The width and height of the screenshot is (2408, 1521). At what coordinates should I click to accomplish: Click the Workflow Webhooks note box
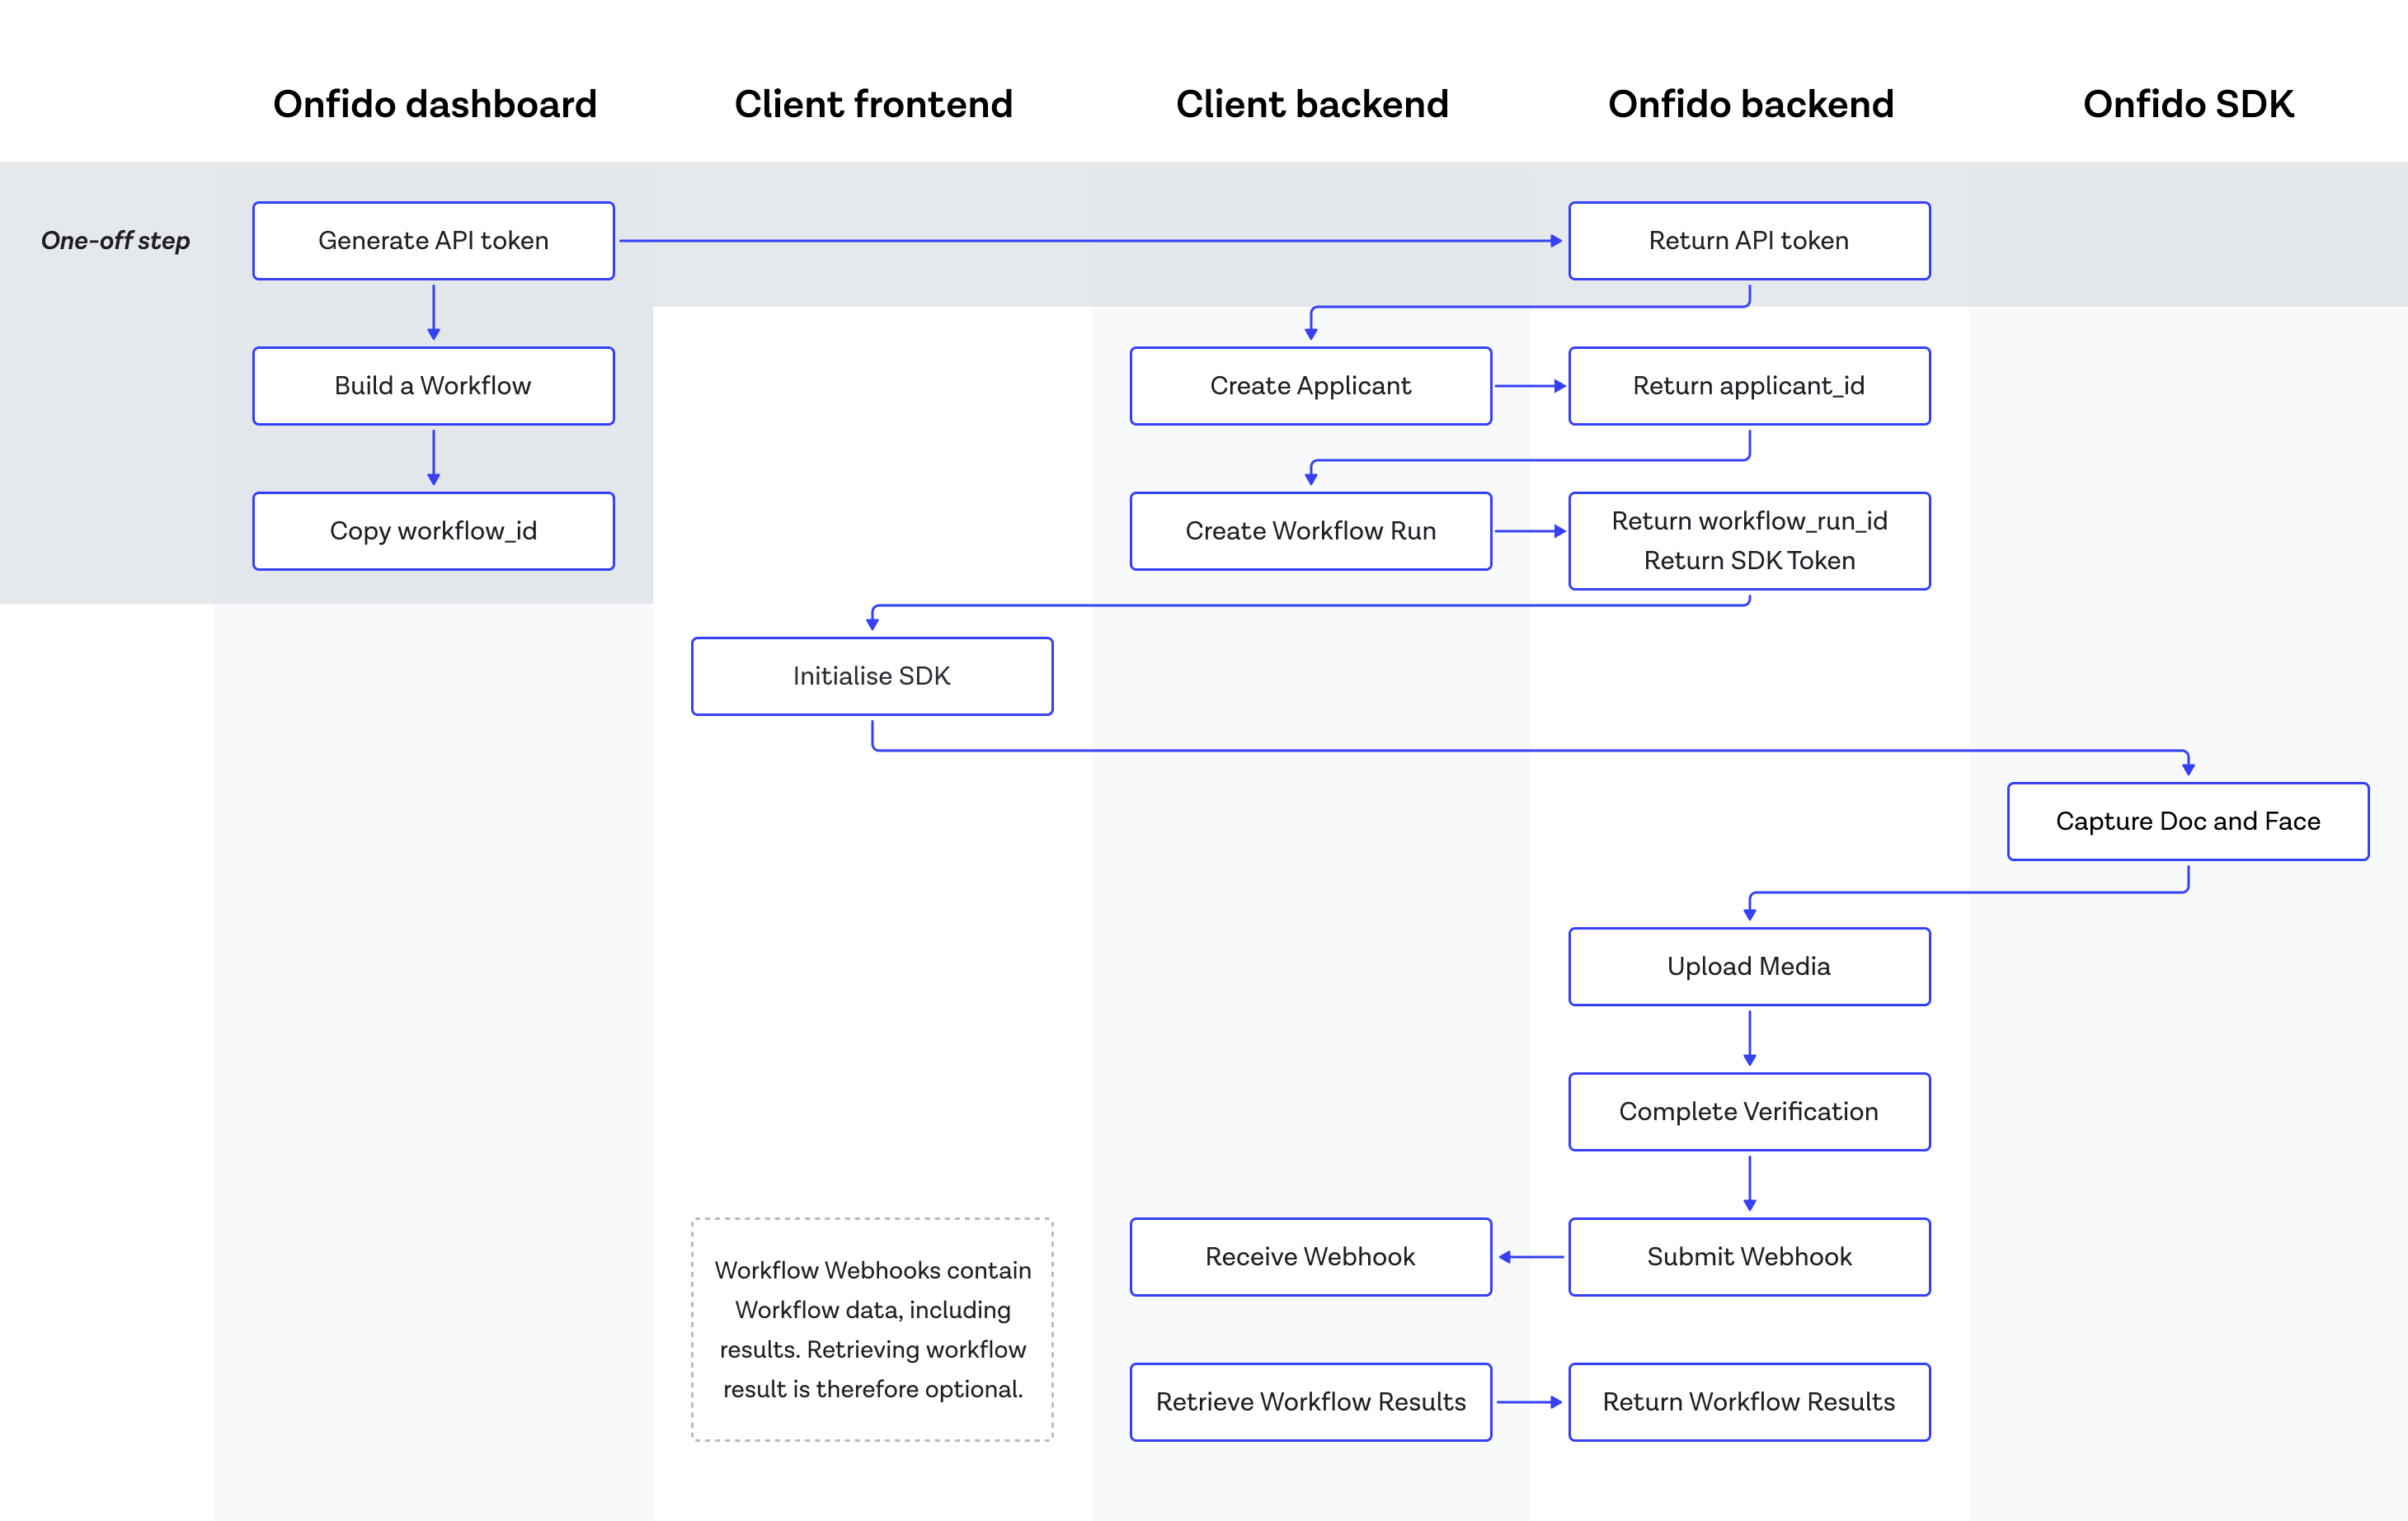(x=872, y=1329)
